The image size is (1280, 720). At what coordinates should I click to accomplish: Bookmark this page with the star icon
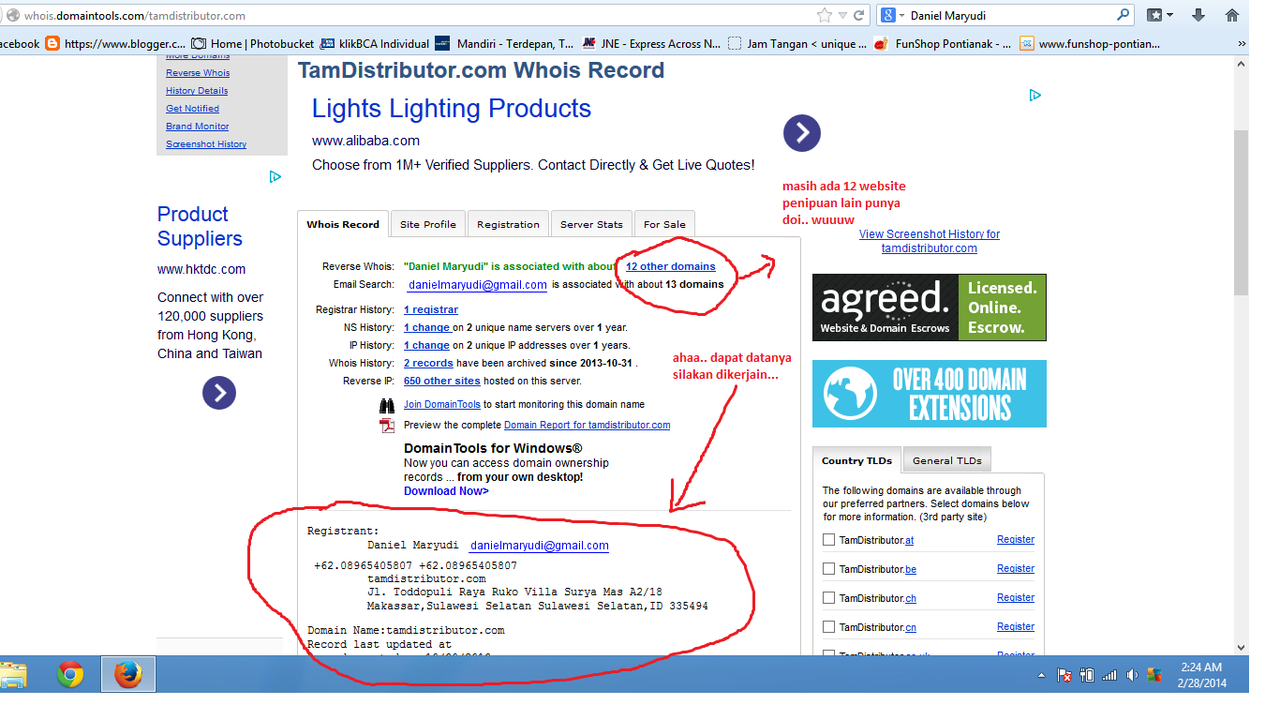click(x=824, y=15)
